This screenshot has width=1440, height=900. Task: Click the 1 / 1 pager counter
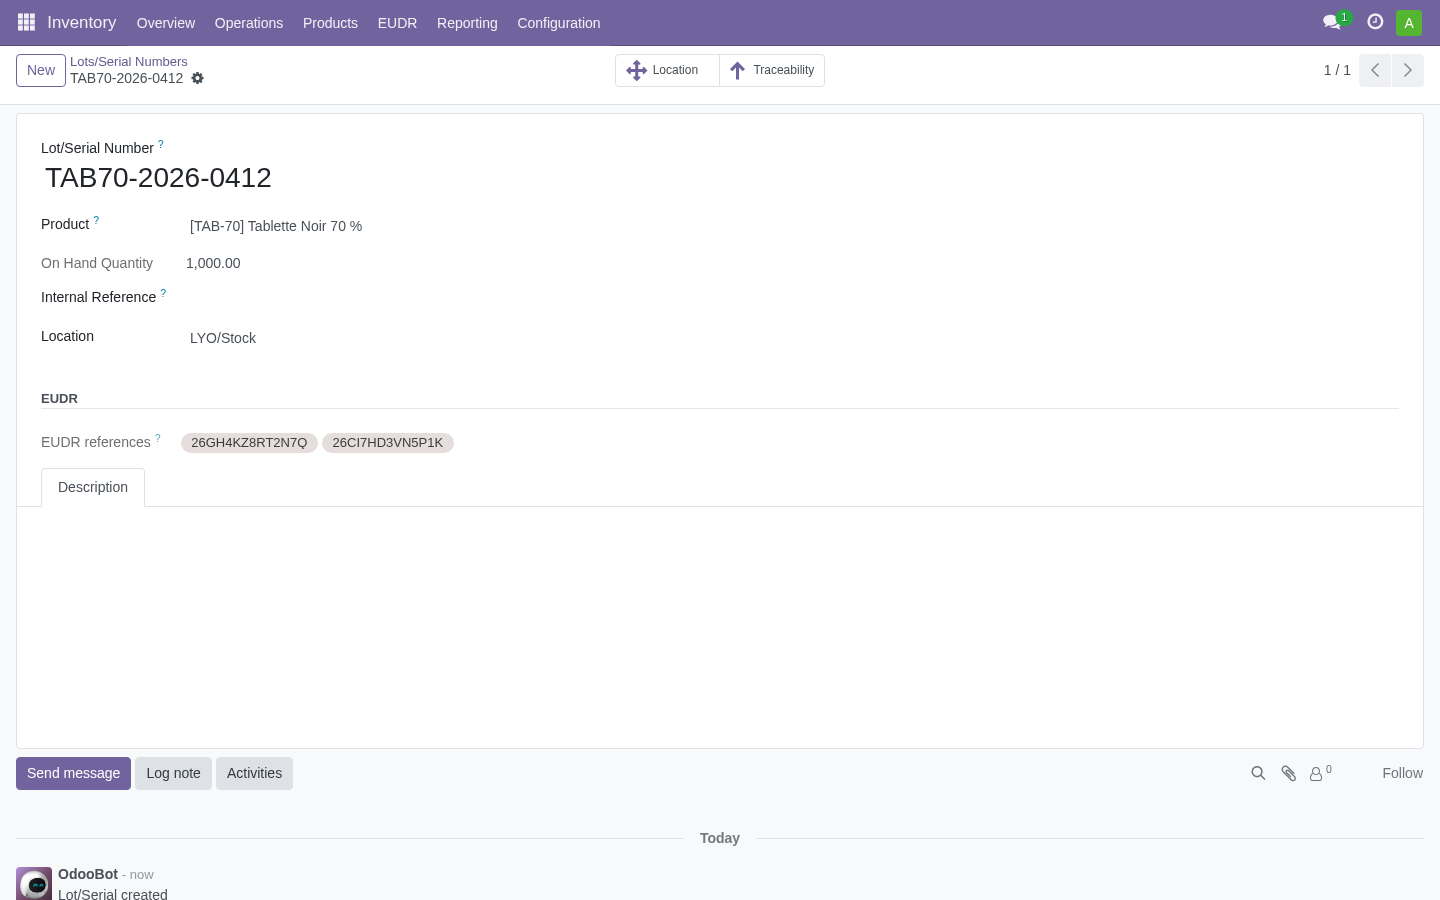[1337, 70]
